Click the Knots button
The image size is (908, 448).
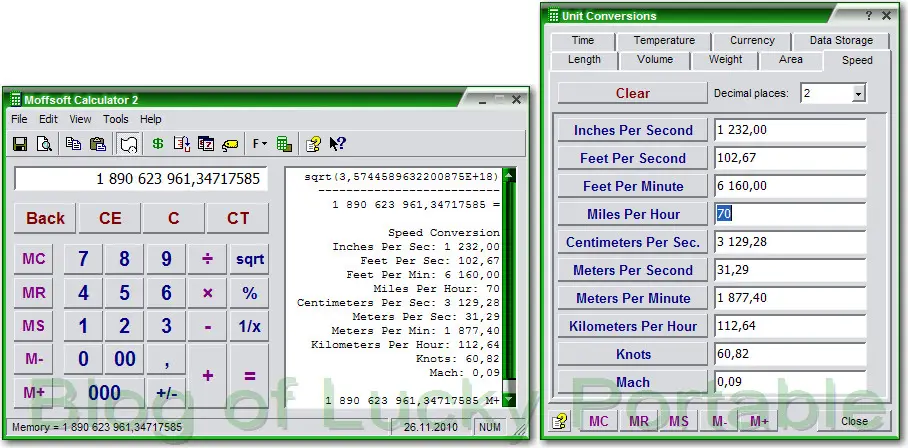pyautogui.click(x=632, y=354)
